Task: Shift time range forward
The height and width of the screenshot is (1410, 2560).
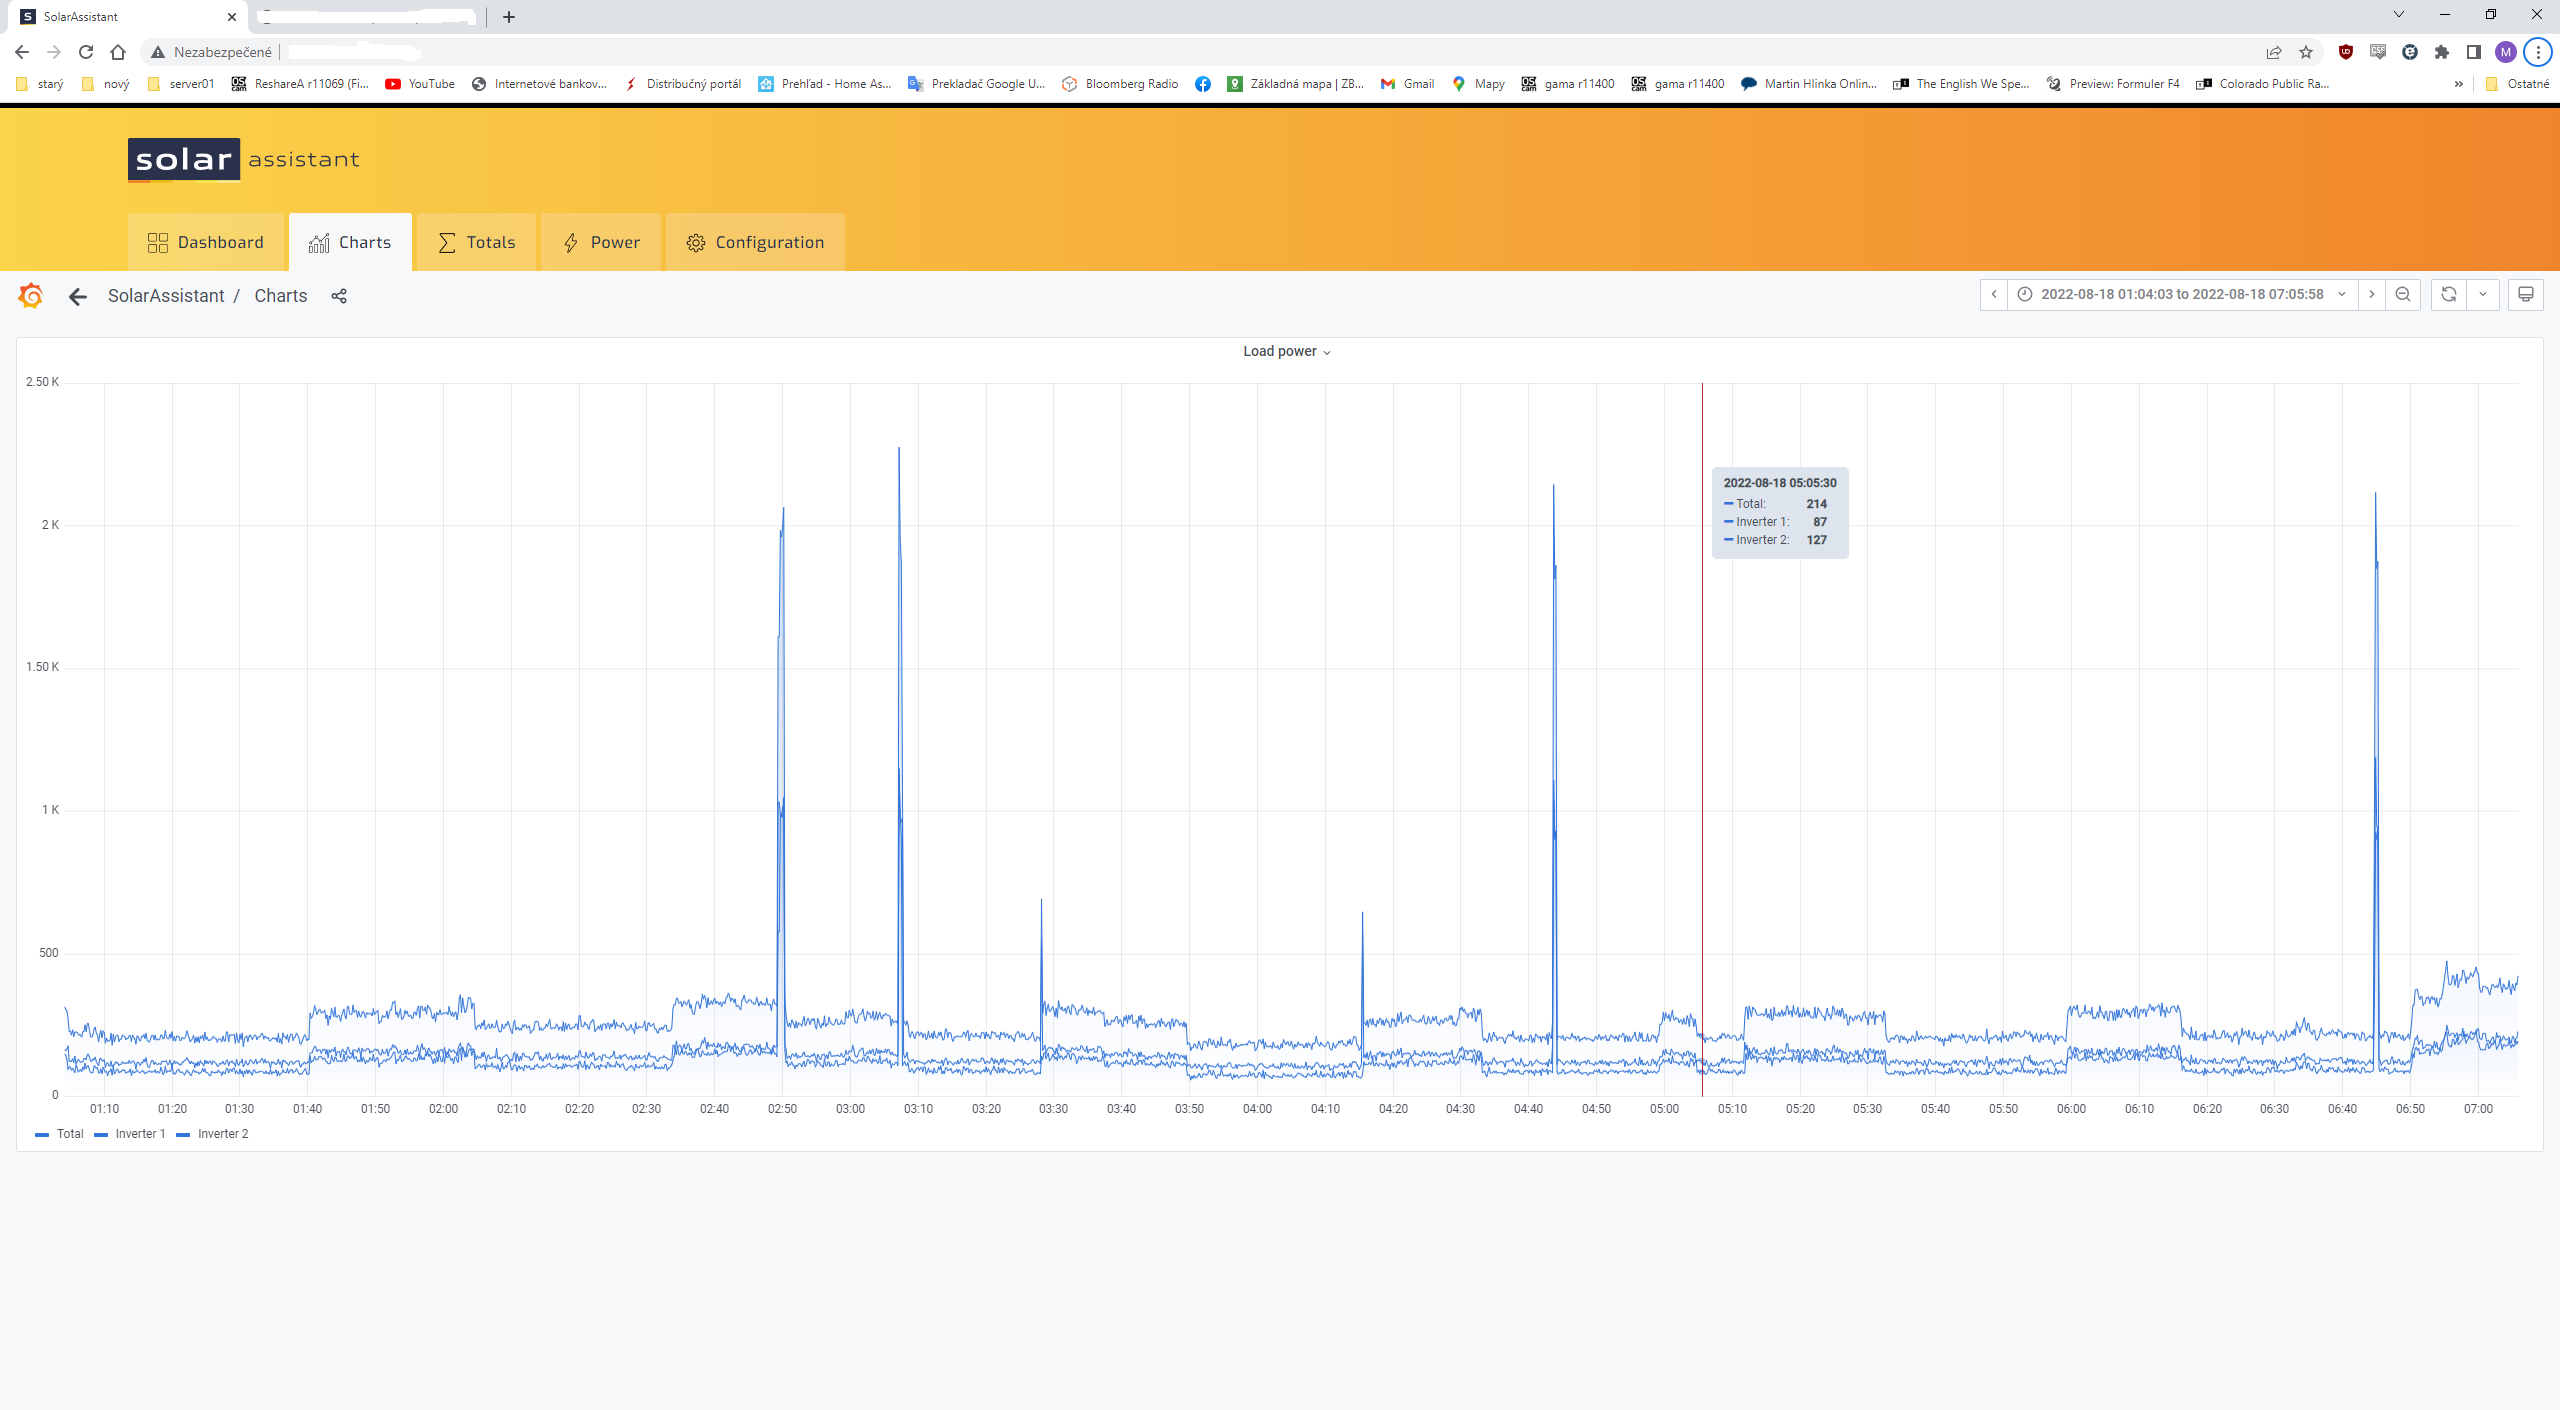Action: tap(2371, 294)
